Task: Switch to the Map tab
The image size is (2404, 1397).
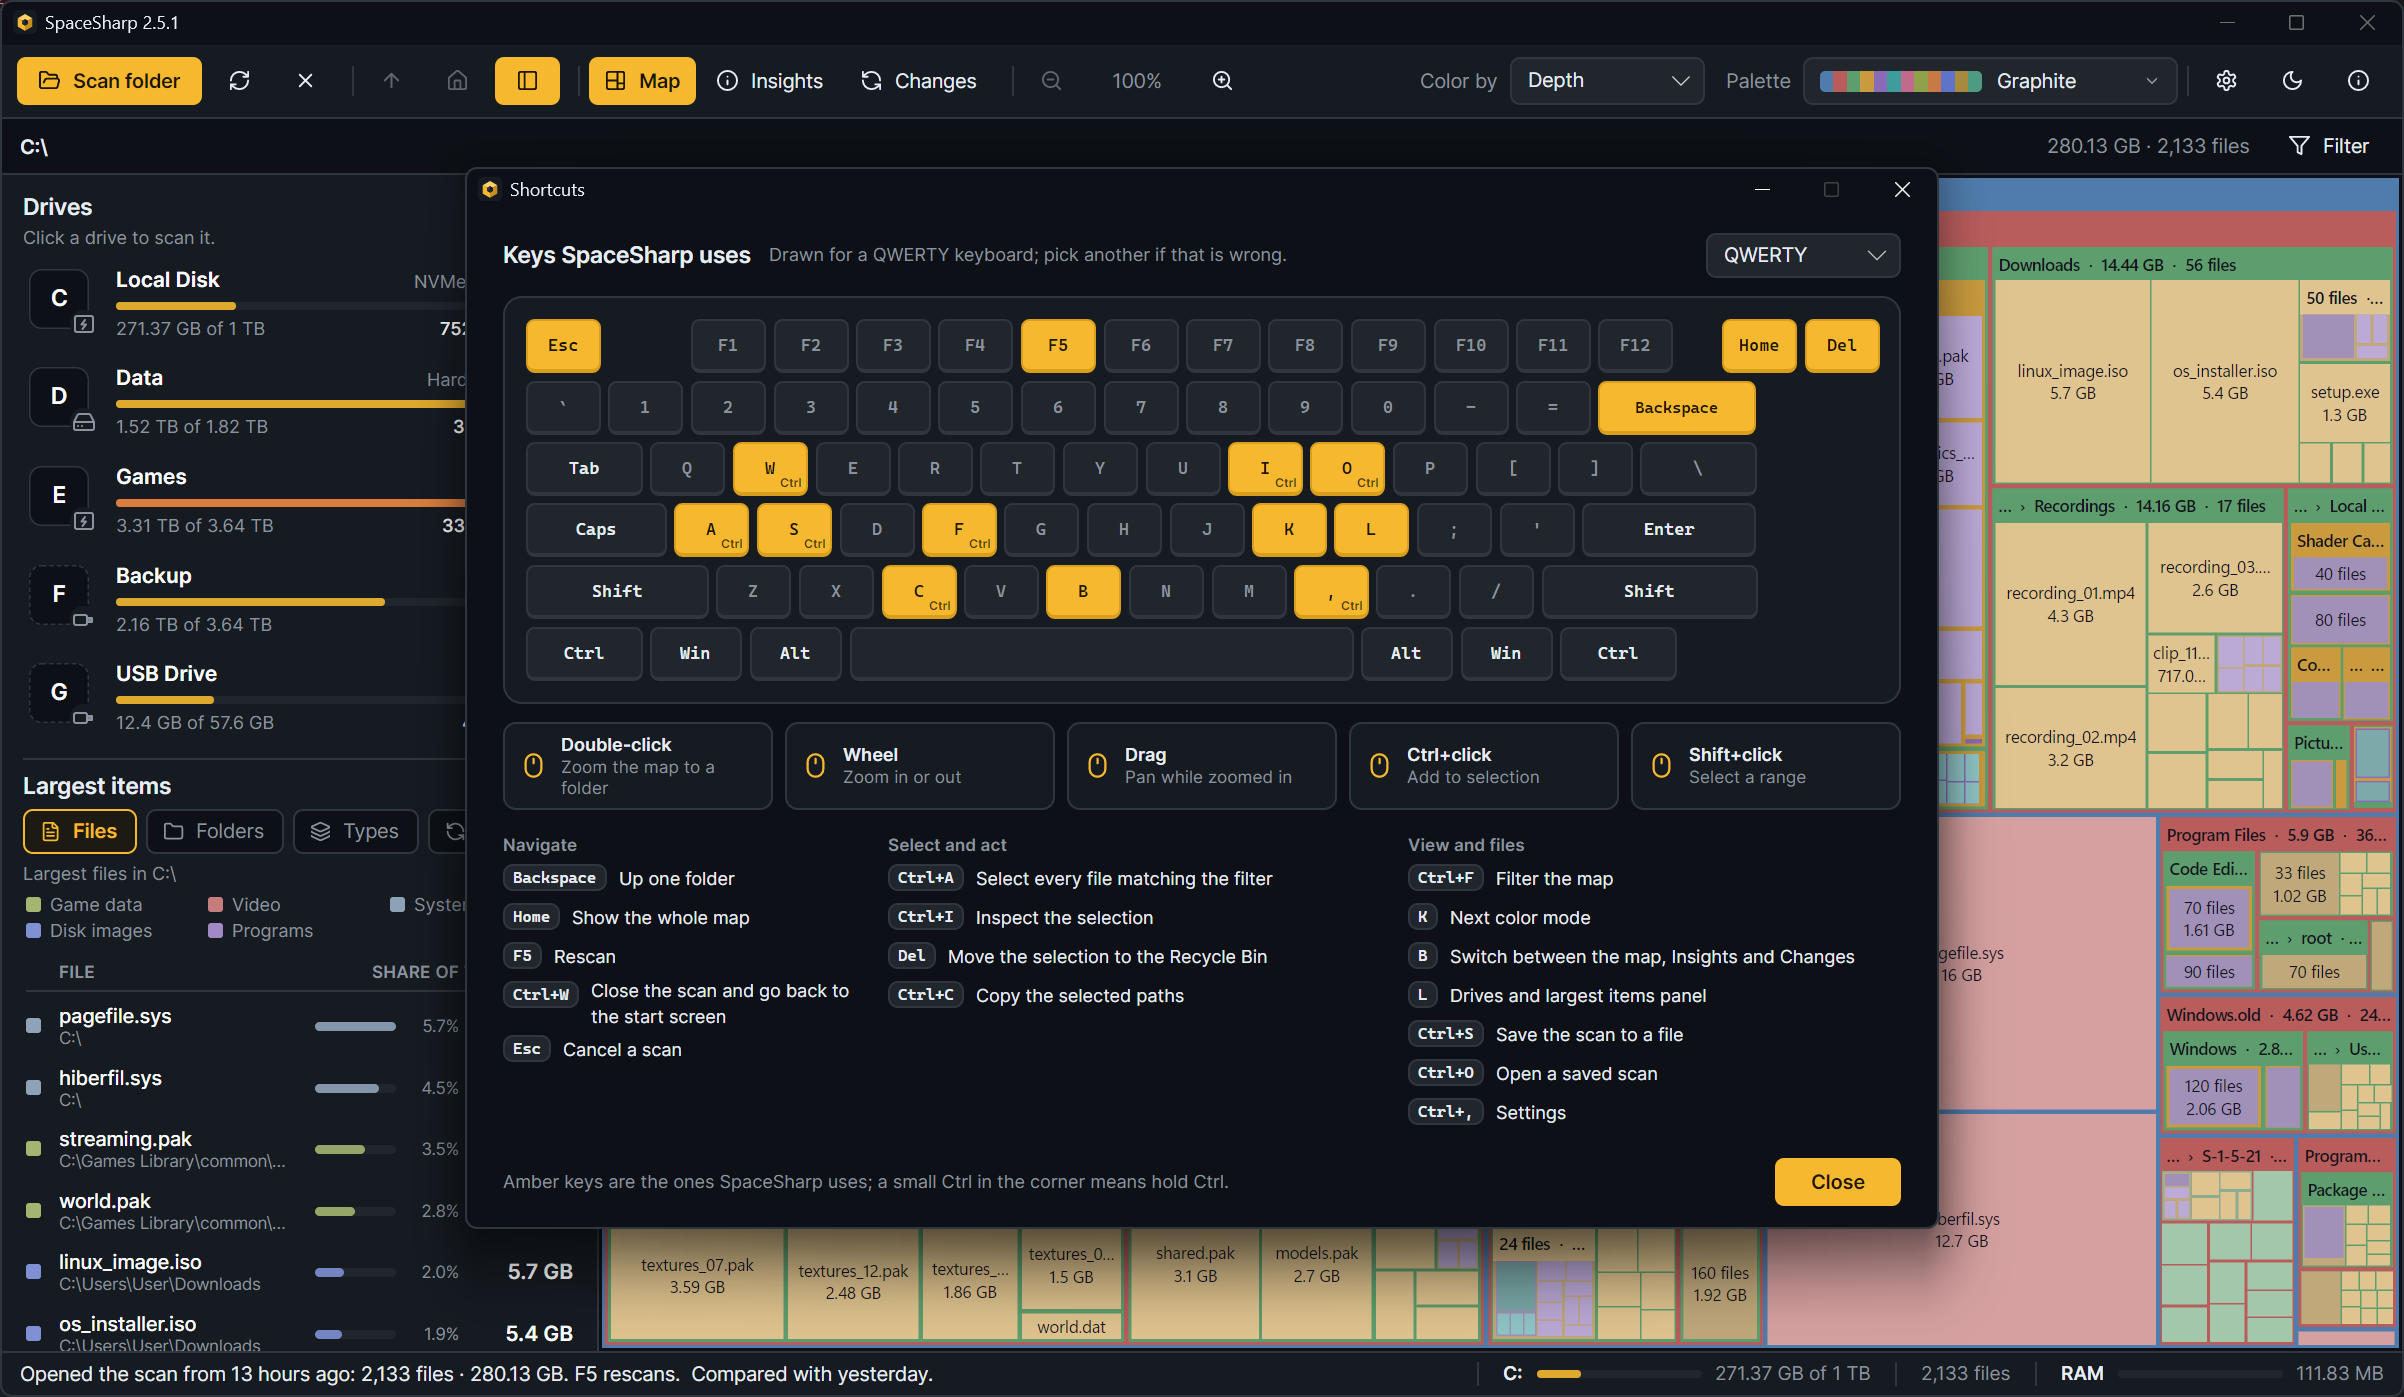Action: coord(642,81)
